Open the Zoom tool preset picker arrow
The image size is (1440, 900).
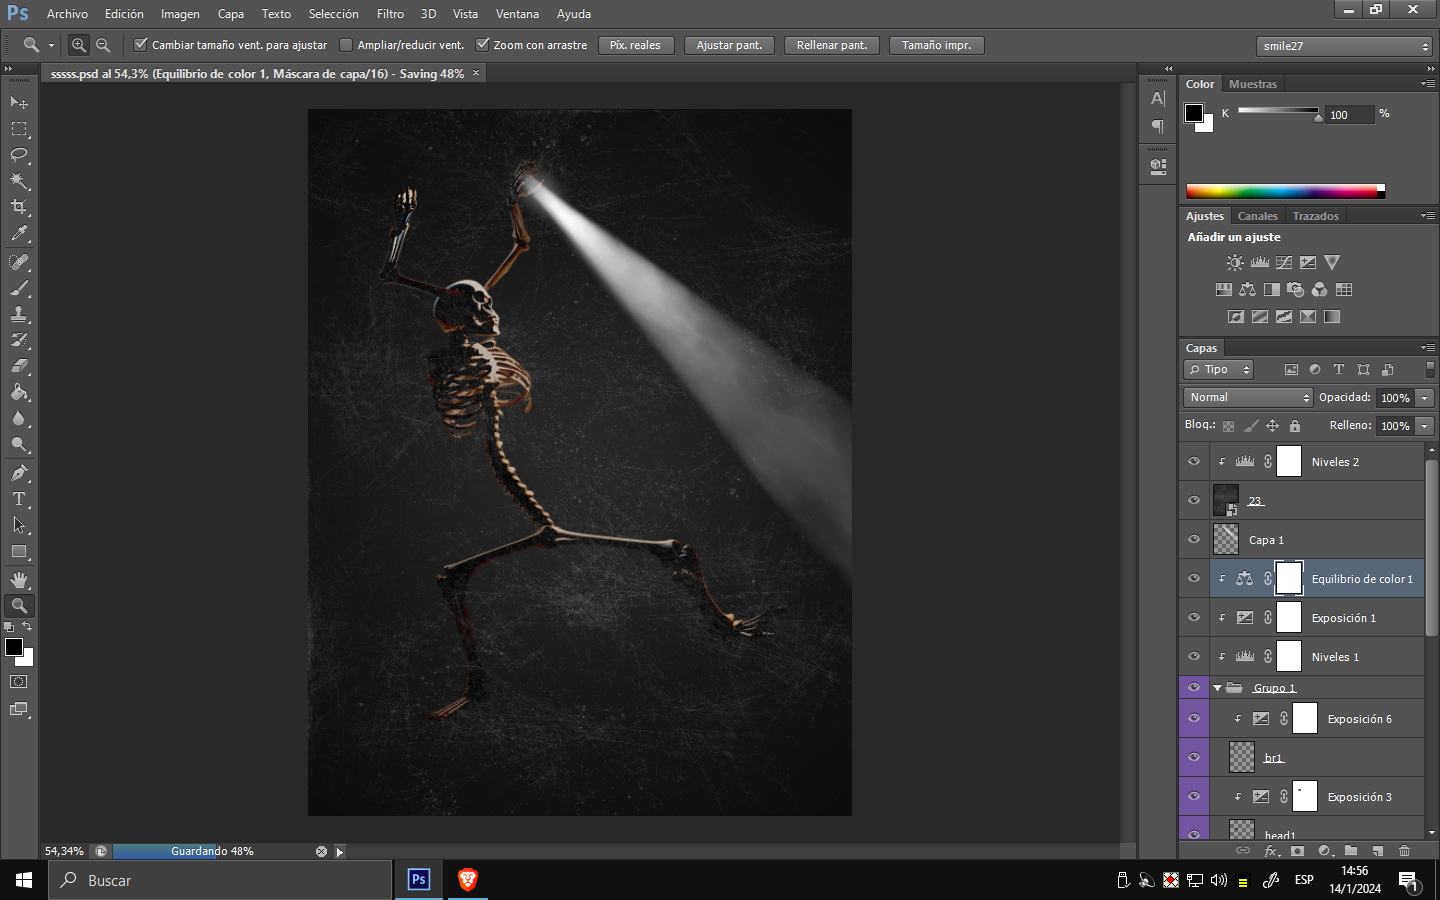[x=51, y=45]
